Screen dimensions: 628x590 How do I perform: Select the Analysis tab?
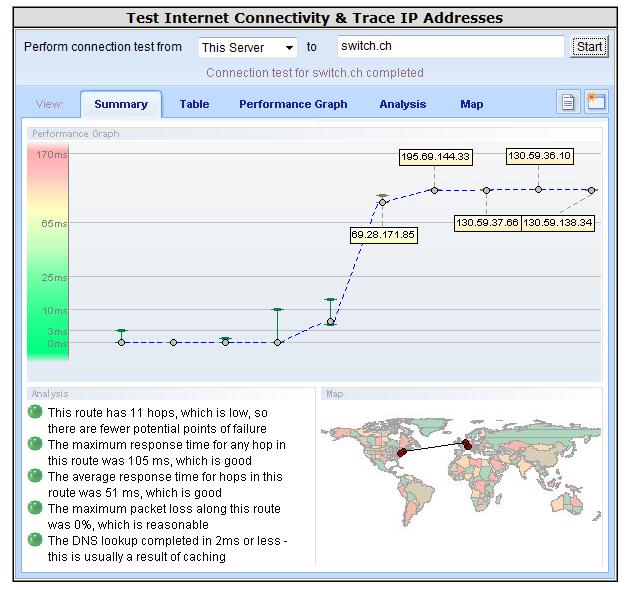[402, 104]
